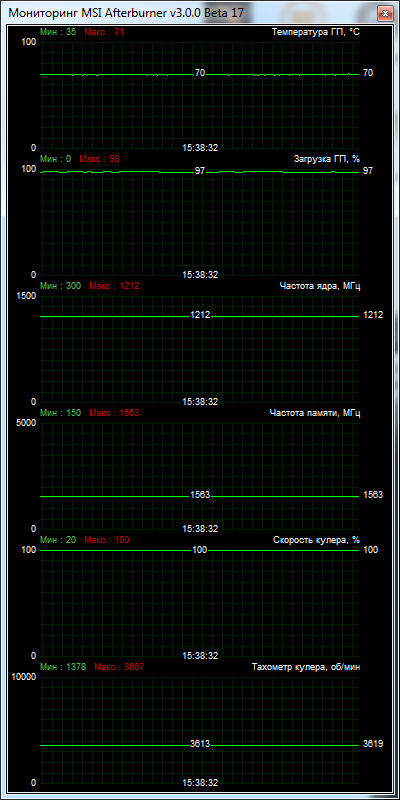Click the 'Макс : 1563' memory clock maximum

(x=114, y=413)
